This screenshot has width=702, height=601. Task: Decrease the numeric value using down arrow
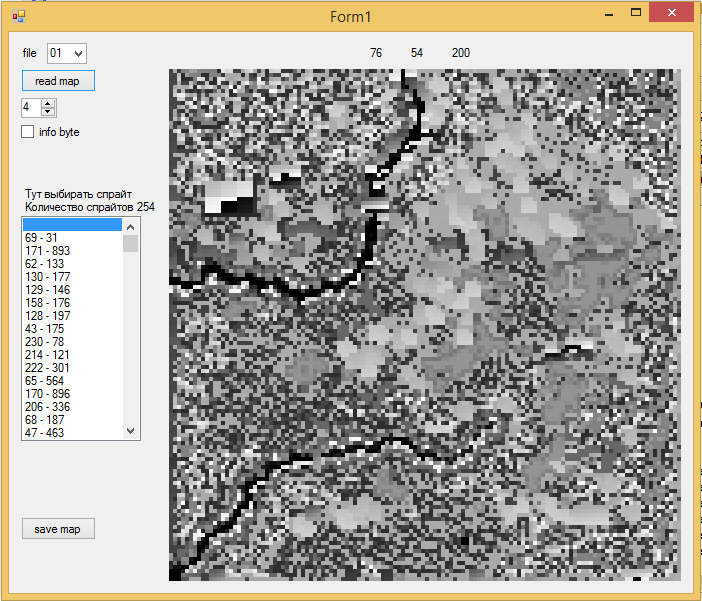point(49,111)
